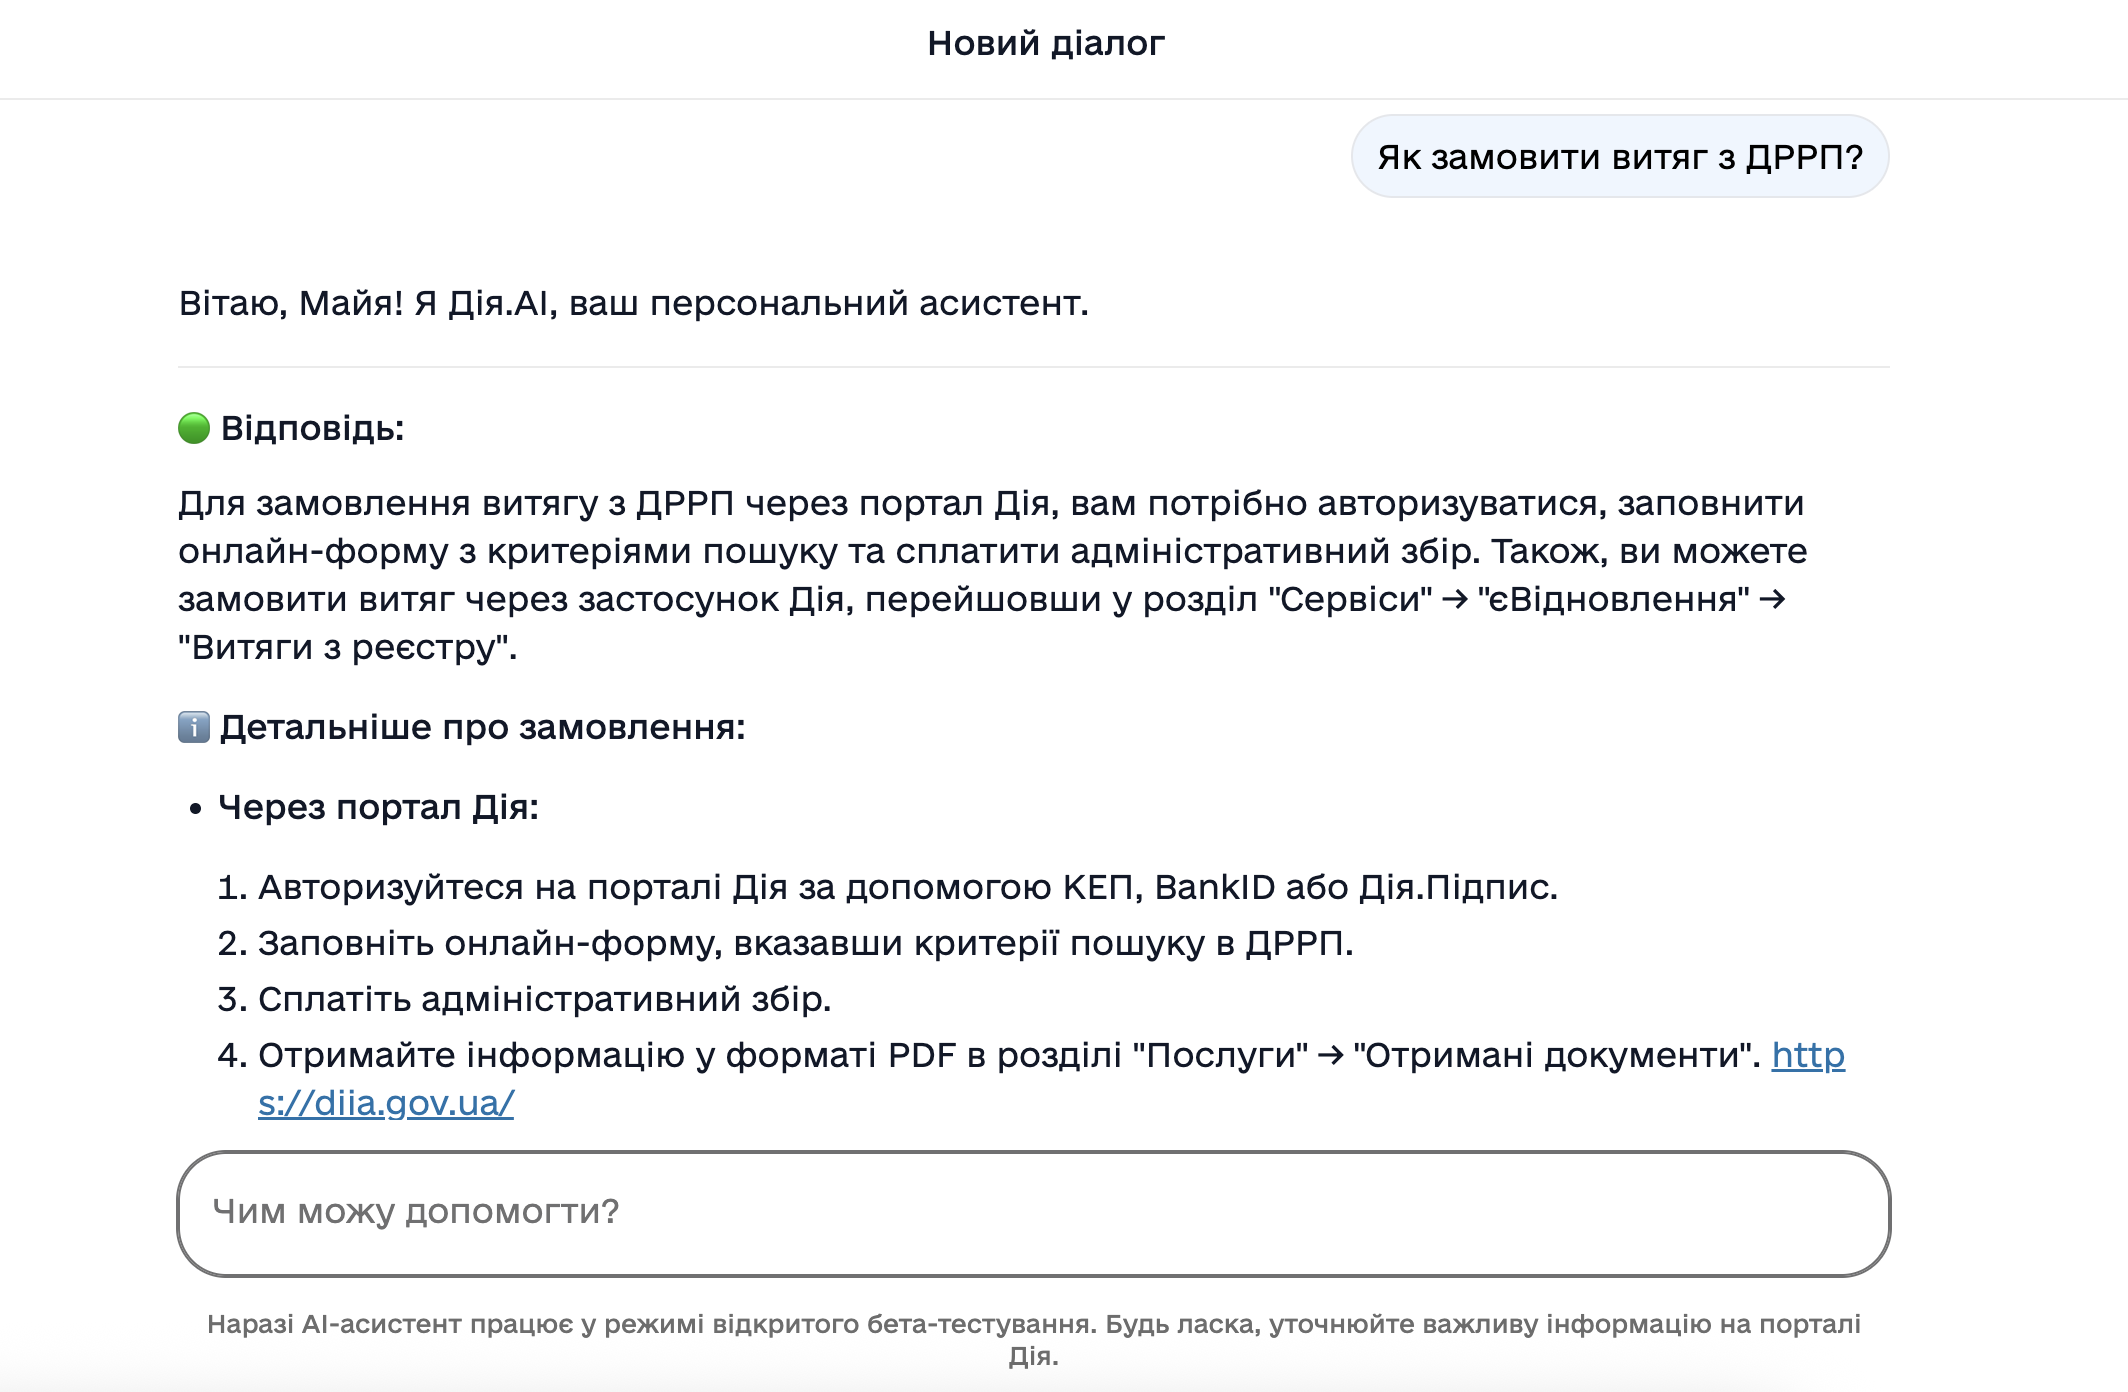Image resolution: width=2128 pixels, height=1392 pixels.
Task: Open the diia.gov.ua link
Action: 386,1103
